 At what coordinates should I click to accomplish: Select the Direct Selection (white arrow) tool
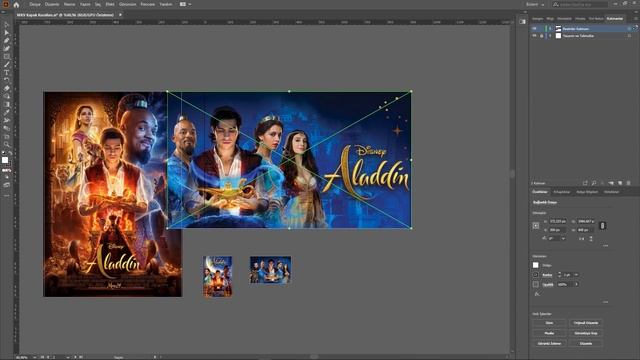[x=7, y=33]
